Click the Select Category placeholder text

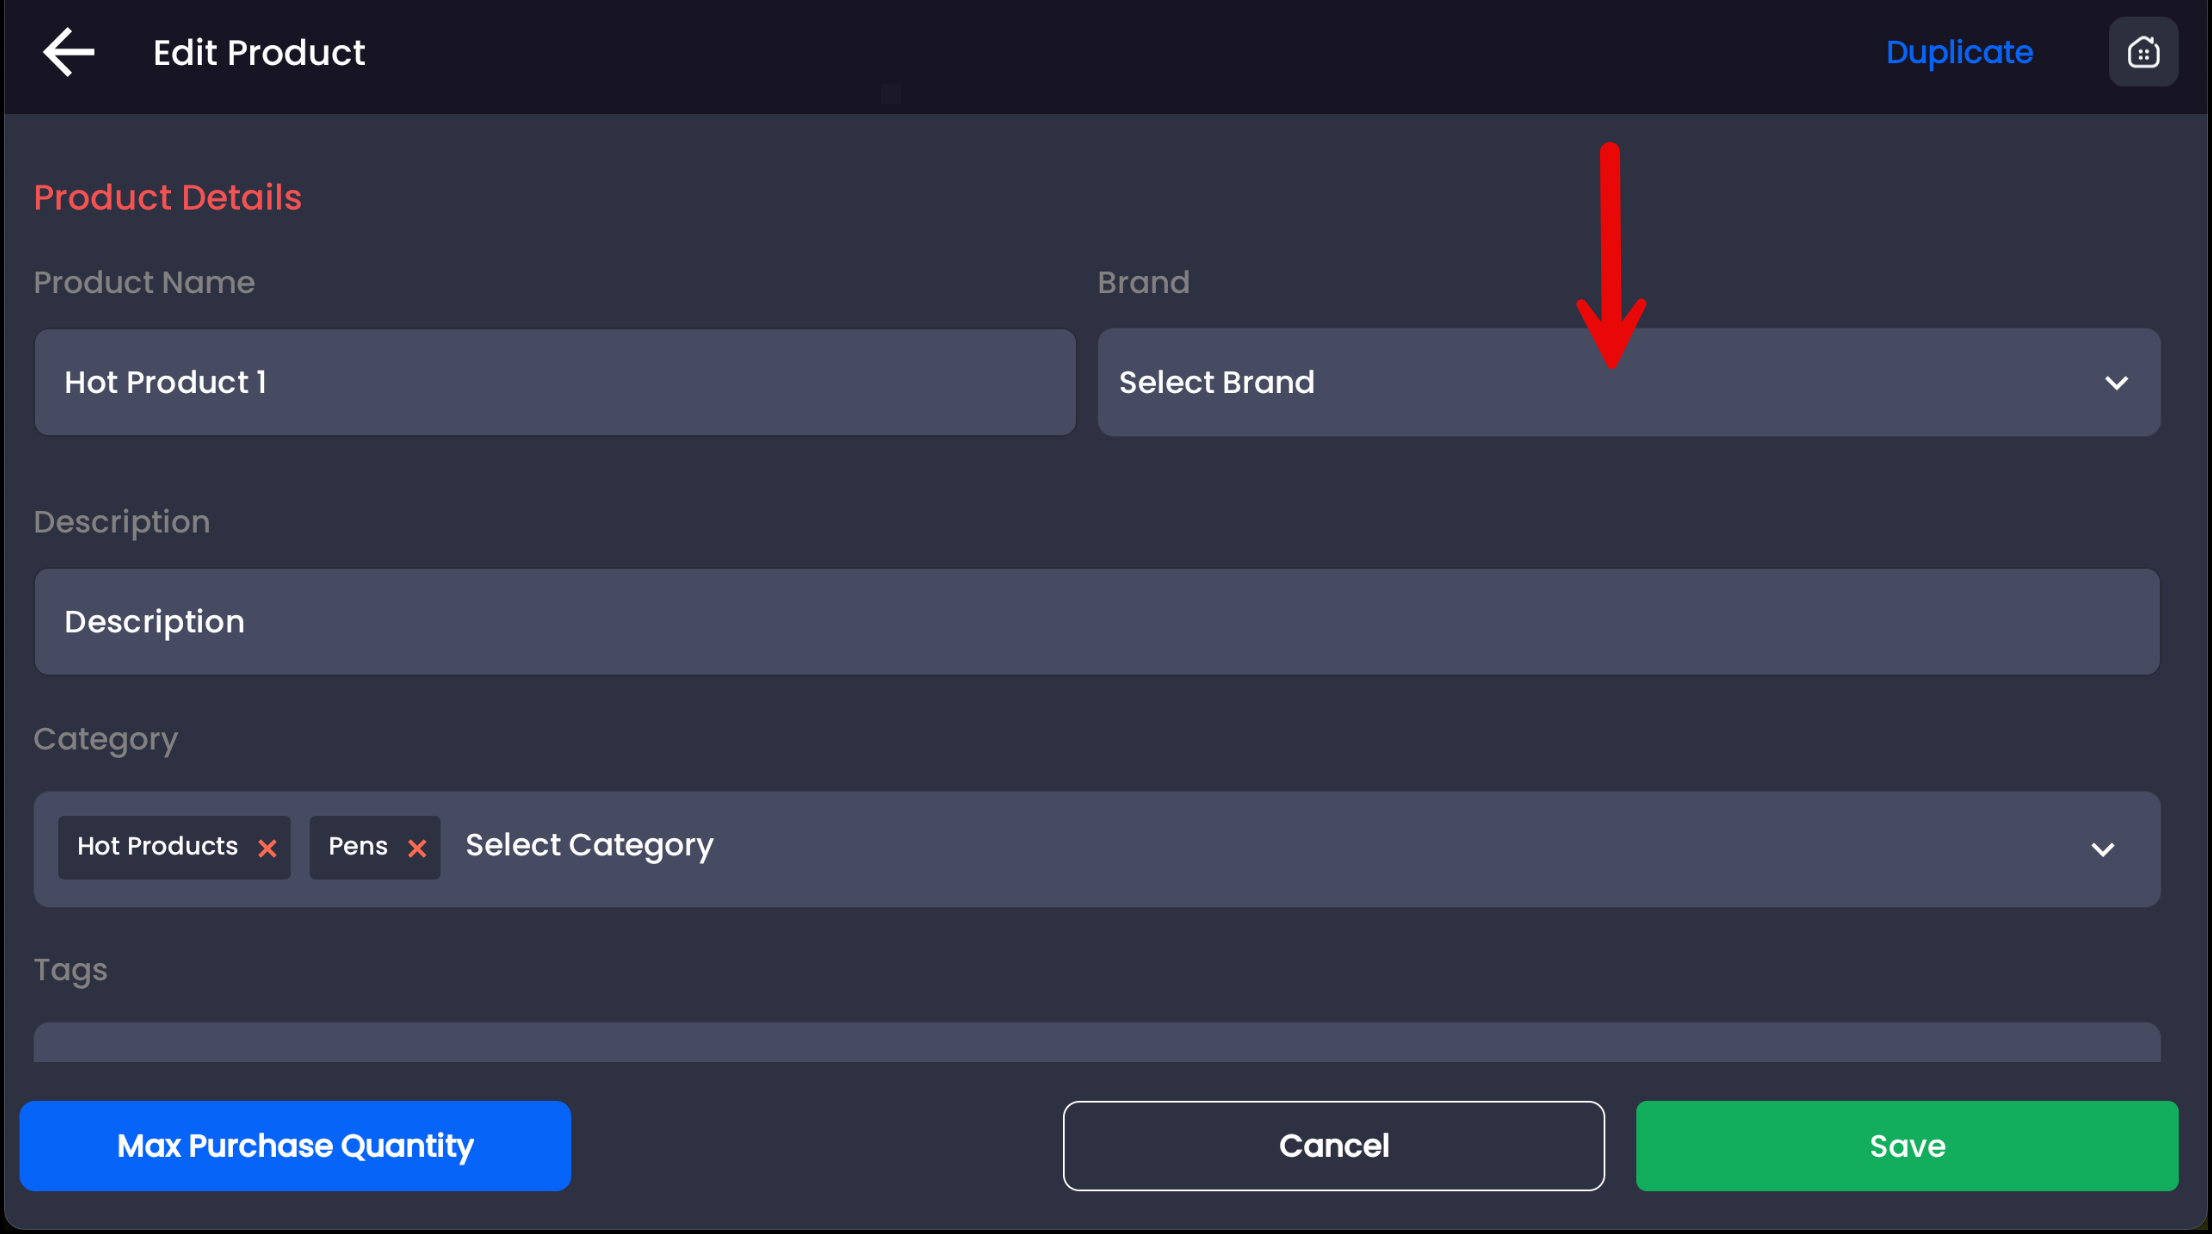coord(589,846)
